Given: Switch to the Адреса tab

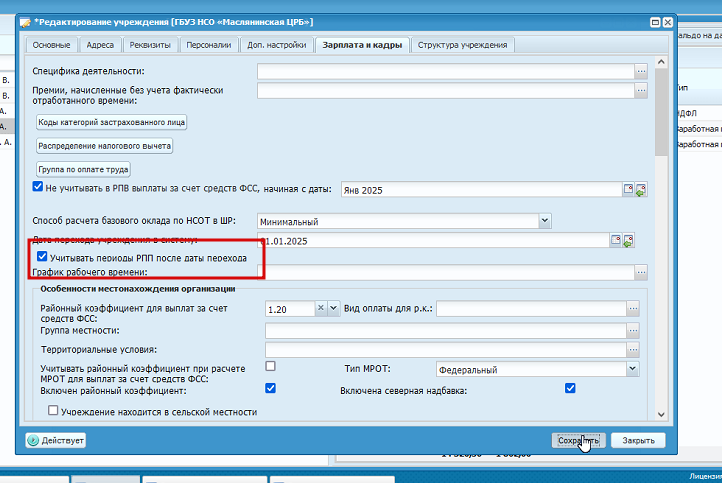Looking at the screenshot, I should coord(100,45).
